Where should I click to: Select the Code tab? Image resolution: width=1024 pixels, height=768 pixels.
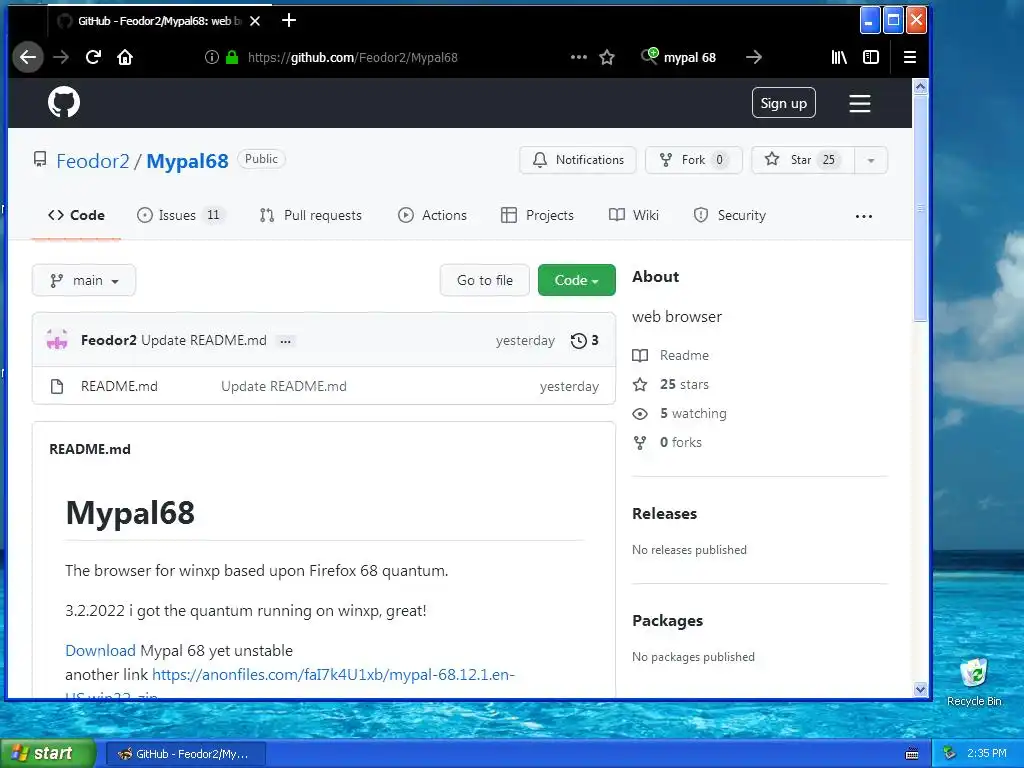76,216
